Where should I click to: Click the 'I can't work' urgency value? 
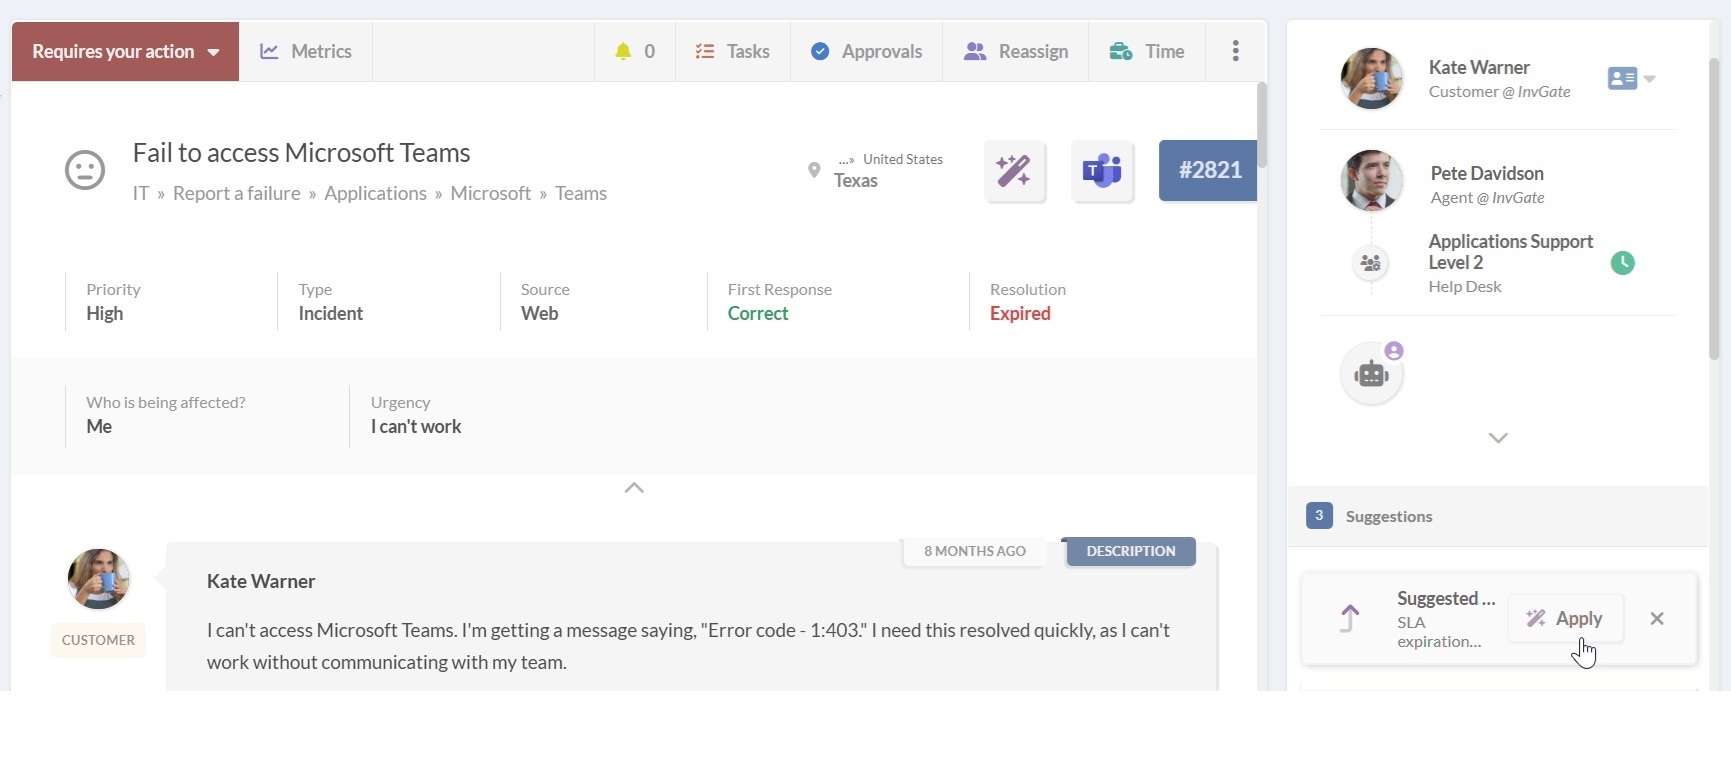[x=416, y=426]
